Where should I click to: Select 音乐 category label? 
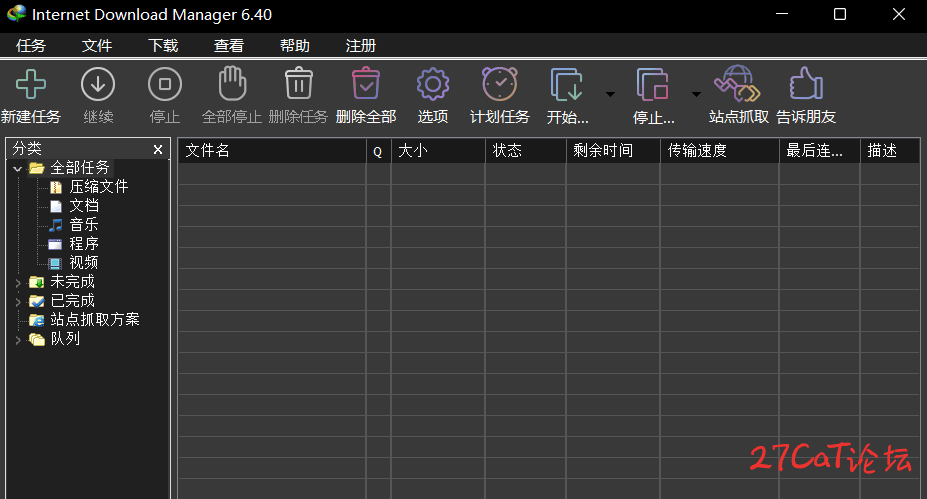pos(84,225)
